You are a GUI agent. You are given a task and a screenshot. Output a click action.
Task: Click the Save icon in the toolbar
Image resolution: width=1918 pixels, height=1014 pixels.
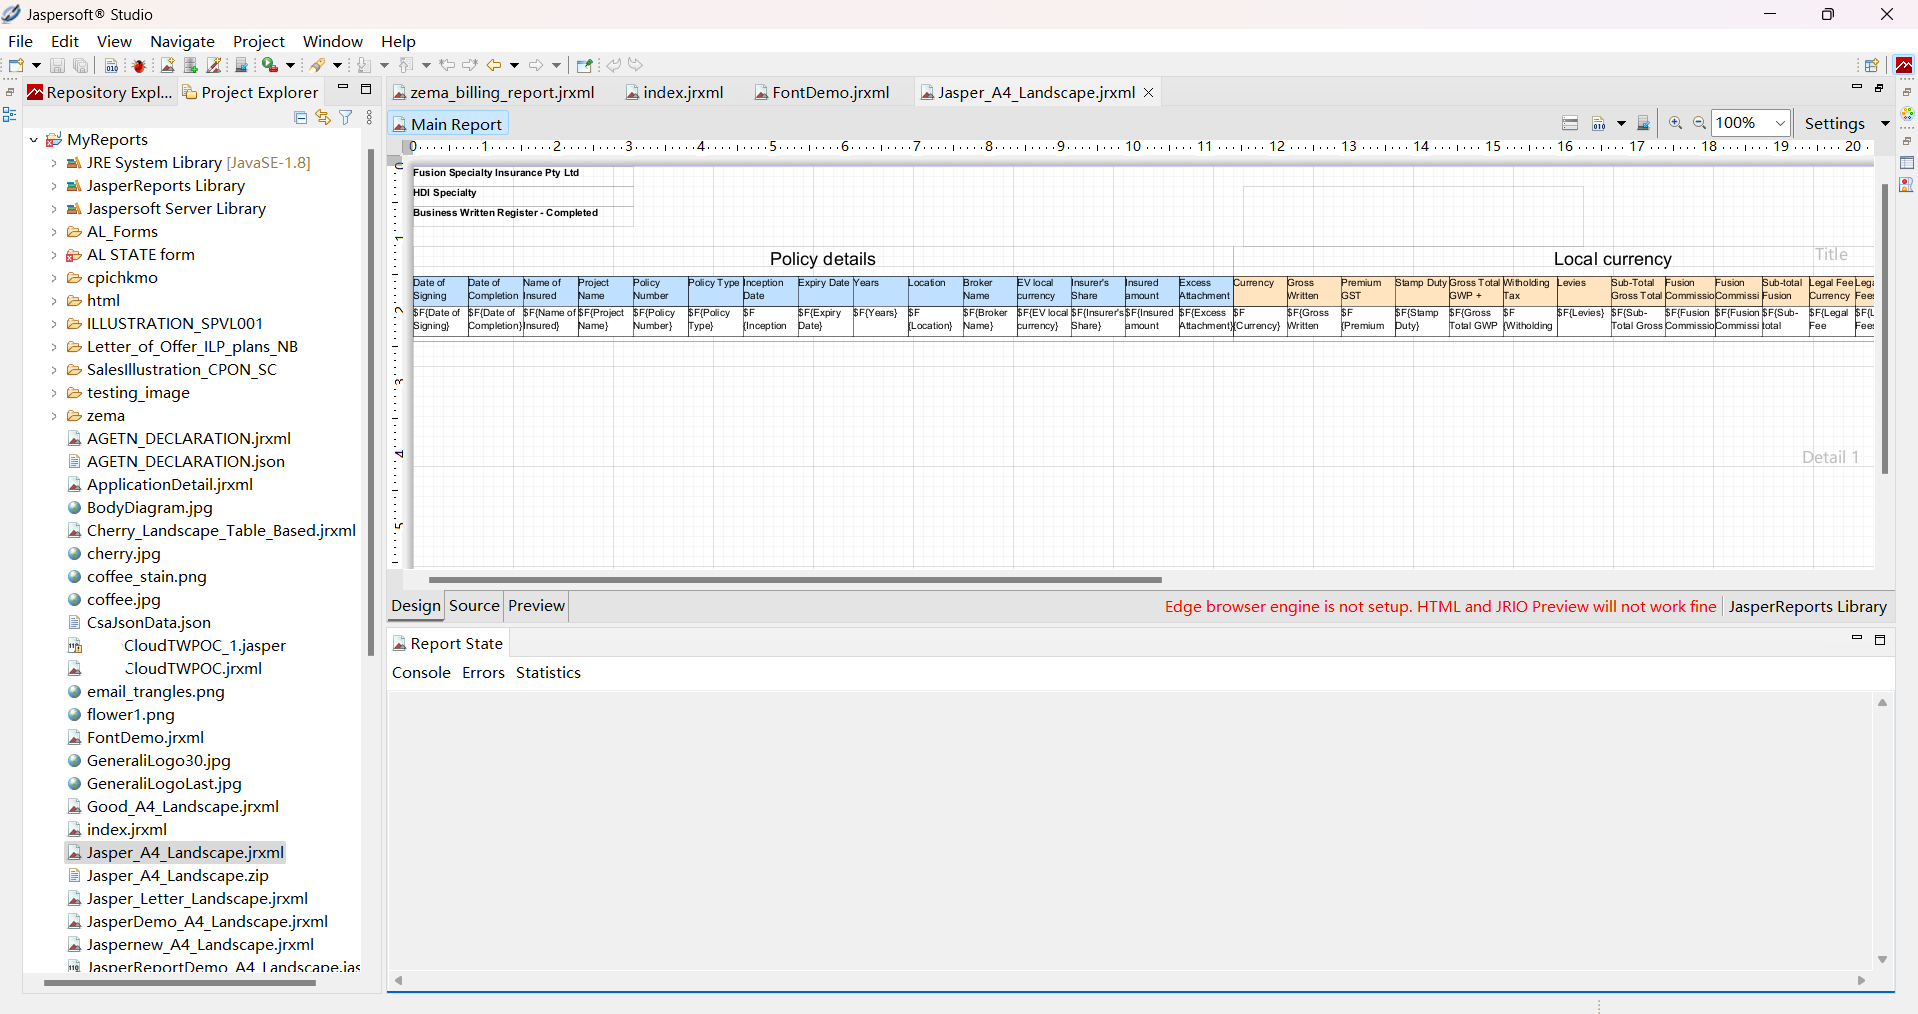(x=57, y=65)
